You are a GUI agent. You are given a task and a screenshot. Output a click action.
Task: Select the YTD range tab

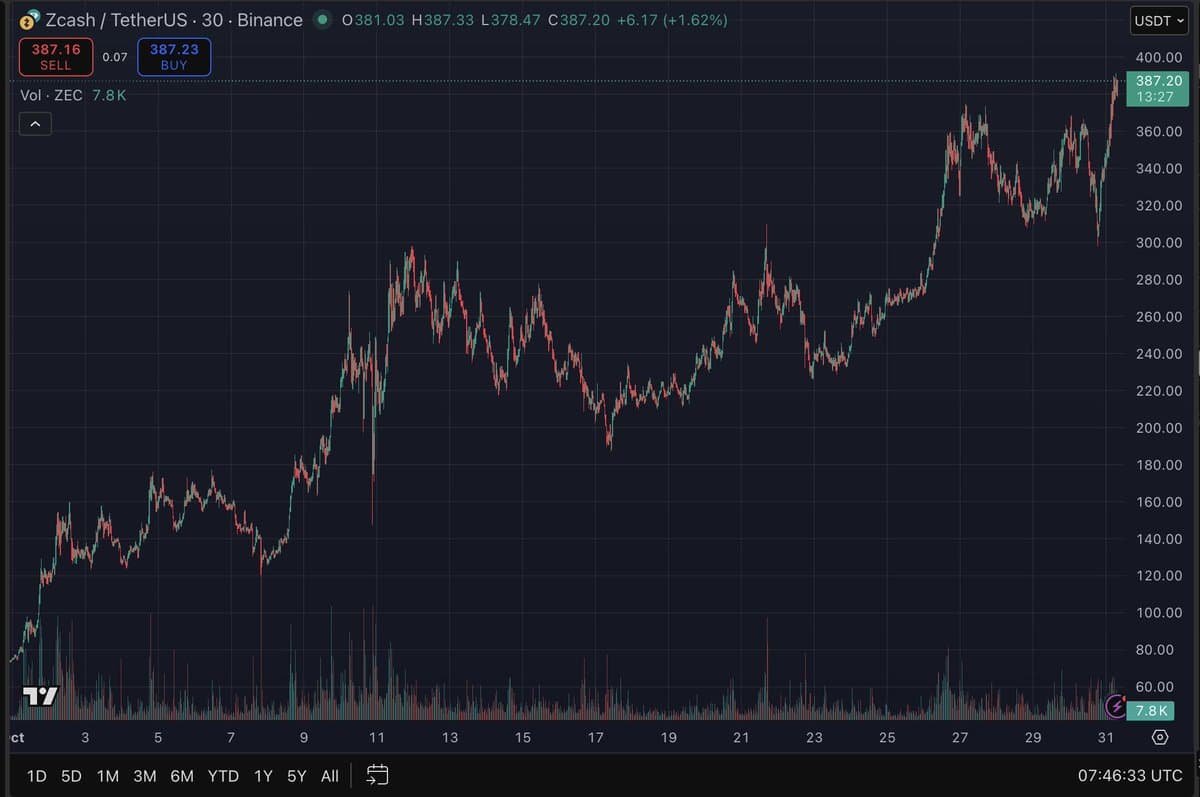[223, 775]
